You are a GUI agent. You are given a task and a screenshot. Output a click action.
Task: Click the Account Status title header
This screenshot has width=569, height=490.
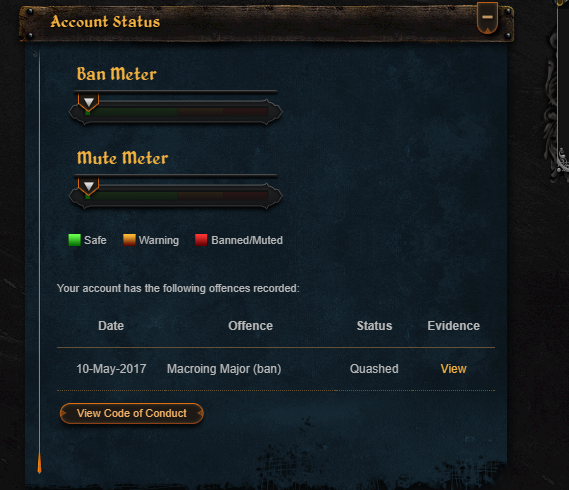105,22
